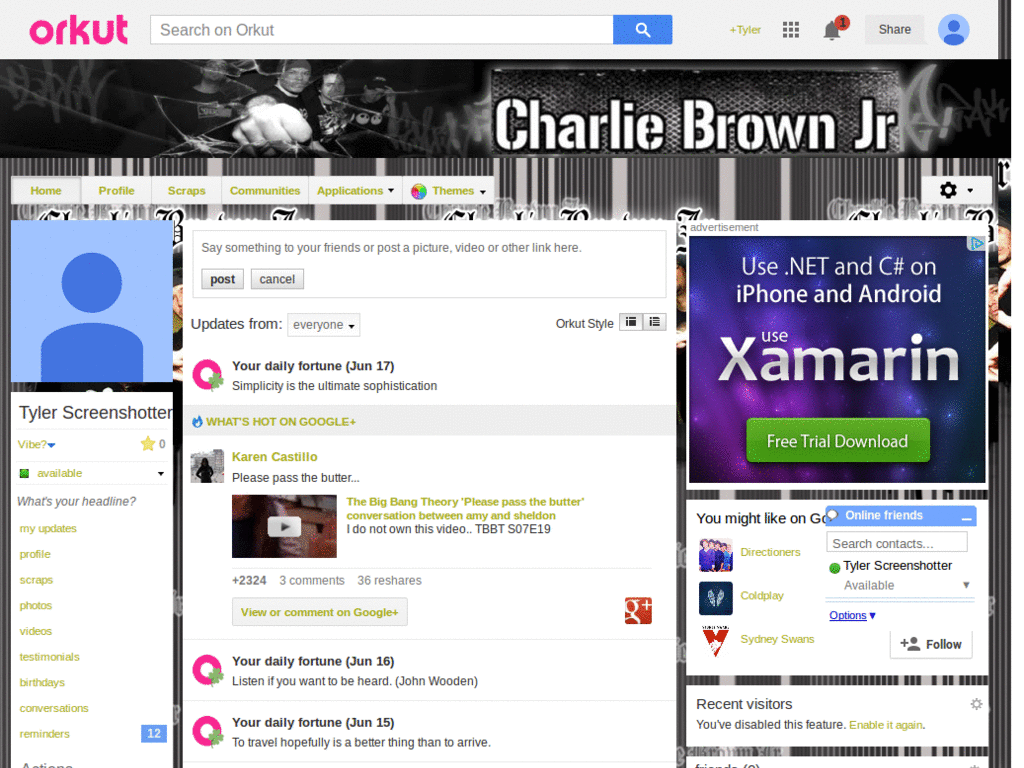
Task: Click the red Google+ icon
Action: pyautogui.click(x=638, y=611)
